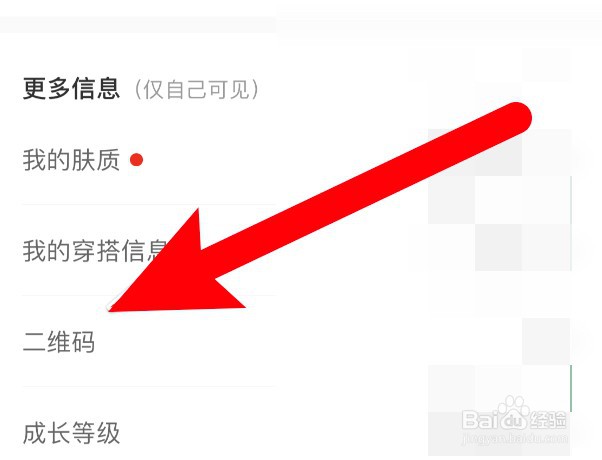Image resolution: width=602 pixels, height=460 pixels.
Task: Click the divider line below 二维码
Action: click(149, 386)
